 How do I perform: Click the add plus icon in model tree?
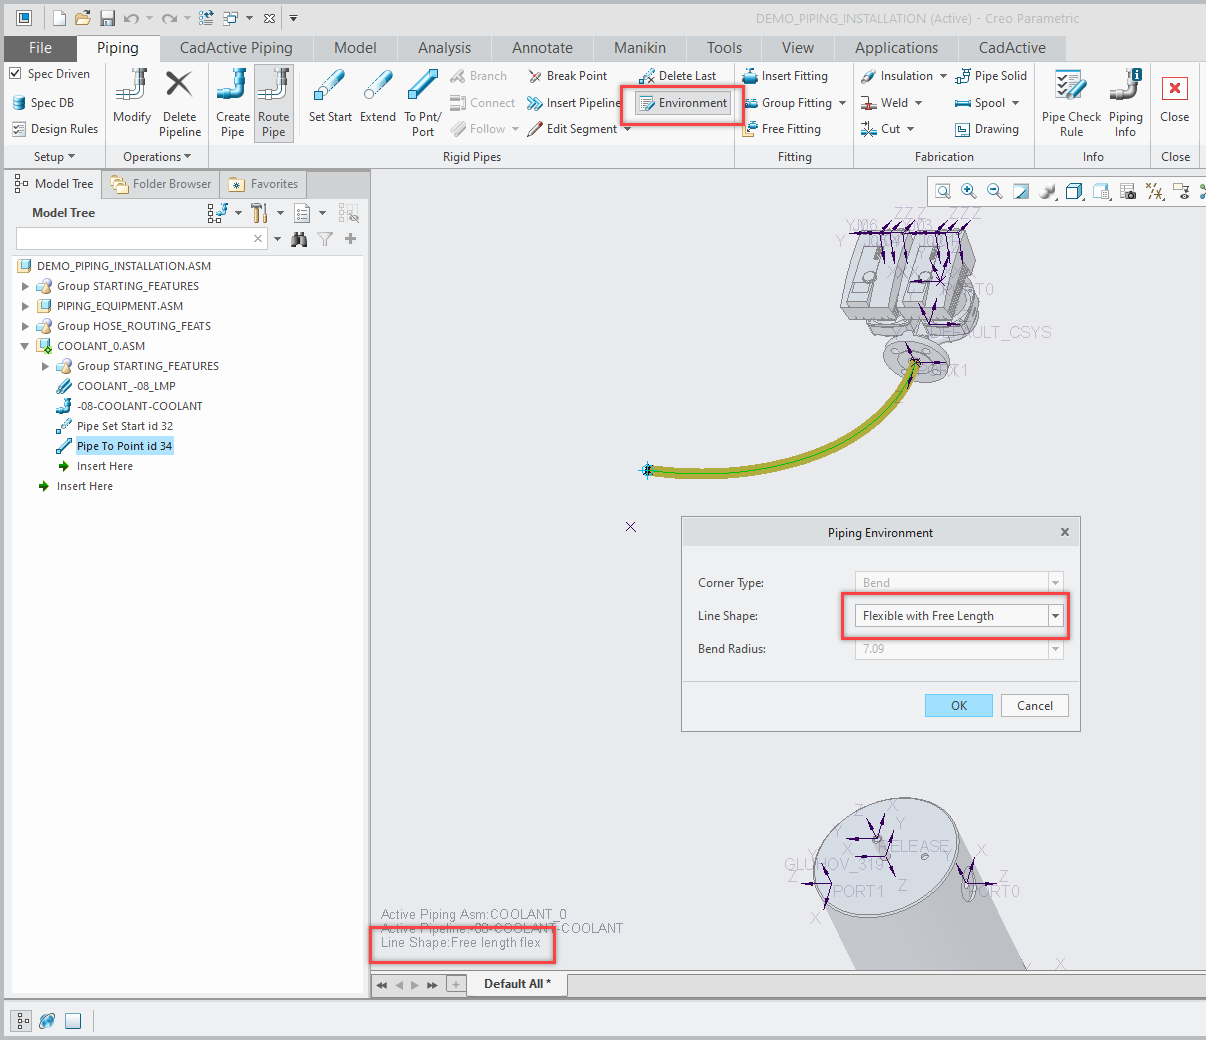350,239
